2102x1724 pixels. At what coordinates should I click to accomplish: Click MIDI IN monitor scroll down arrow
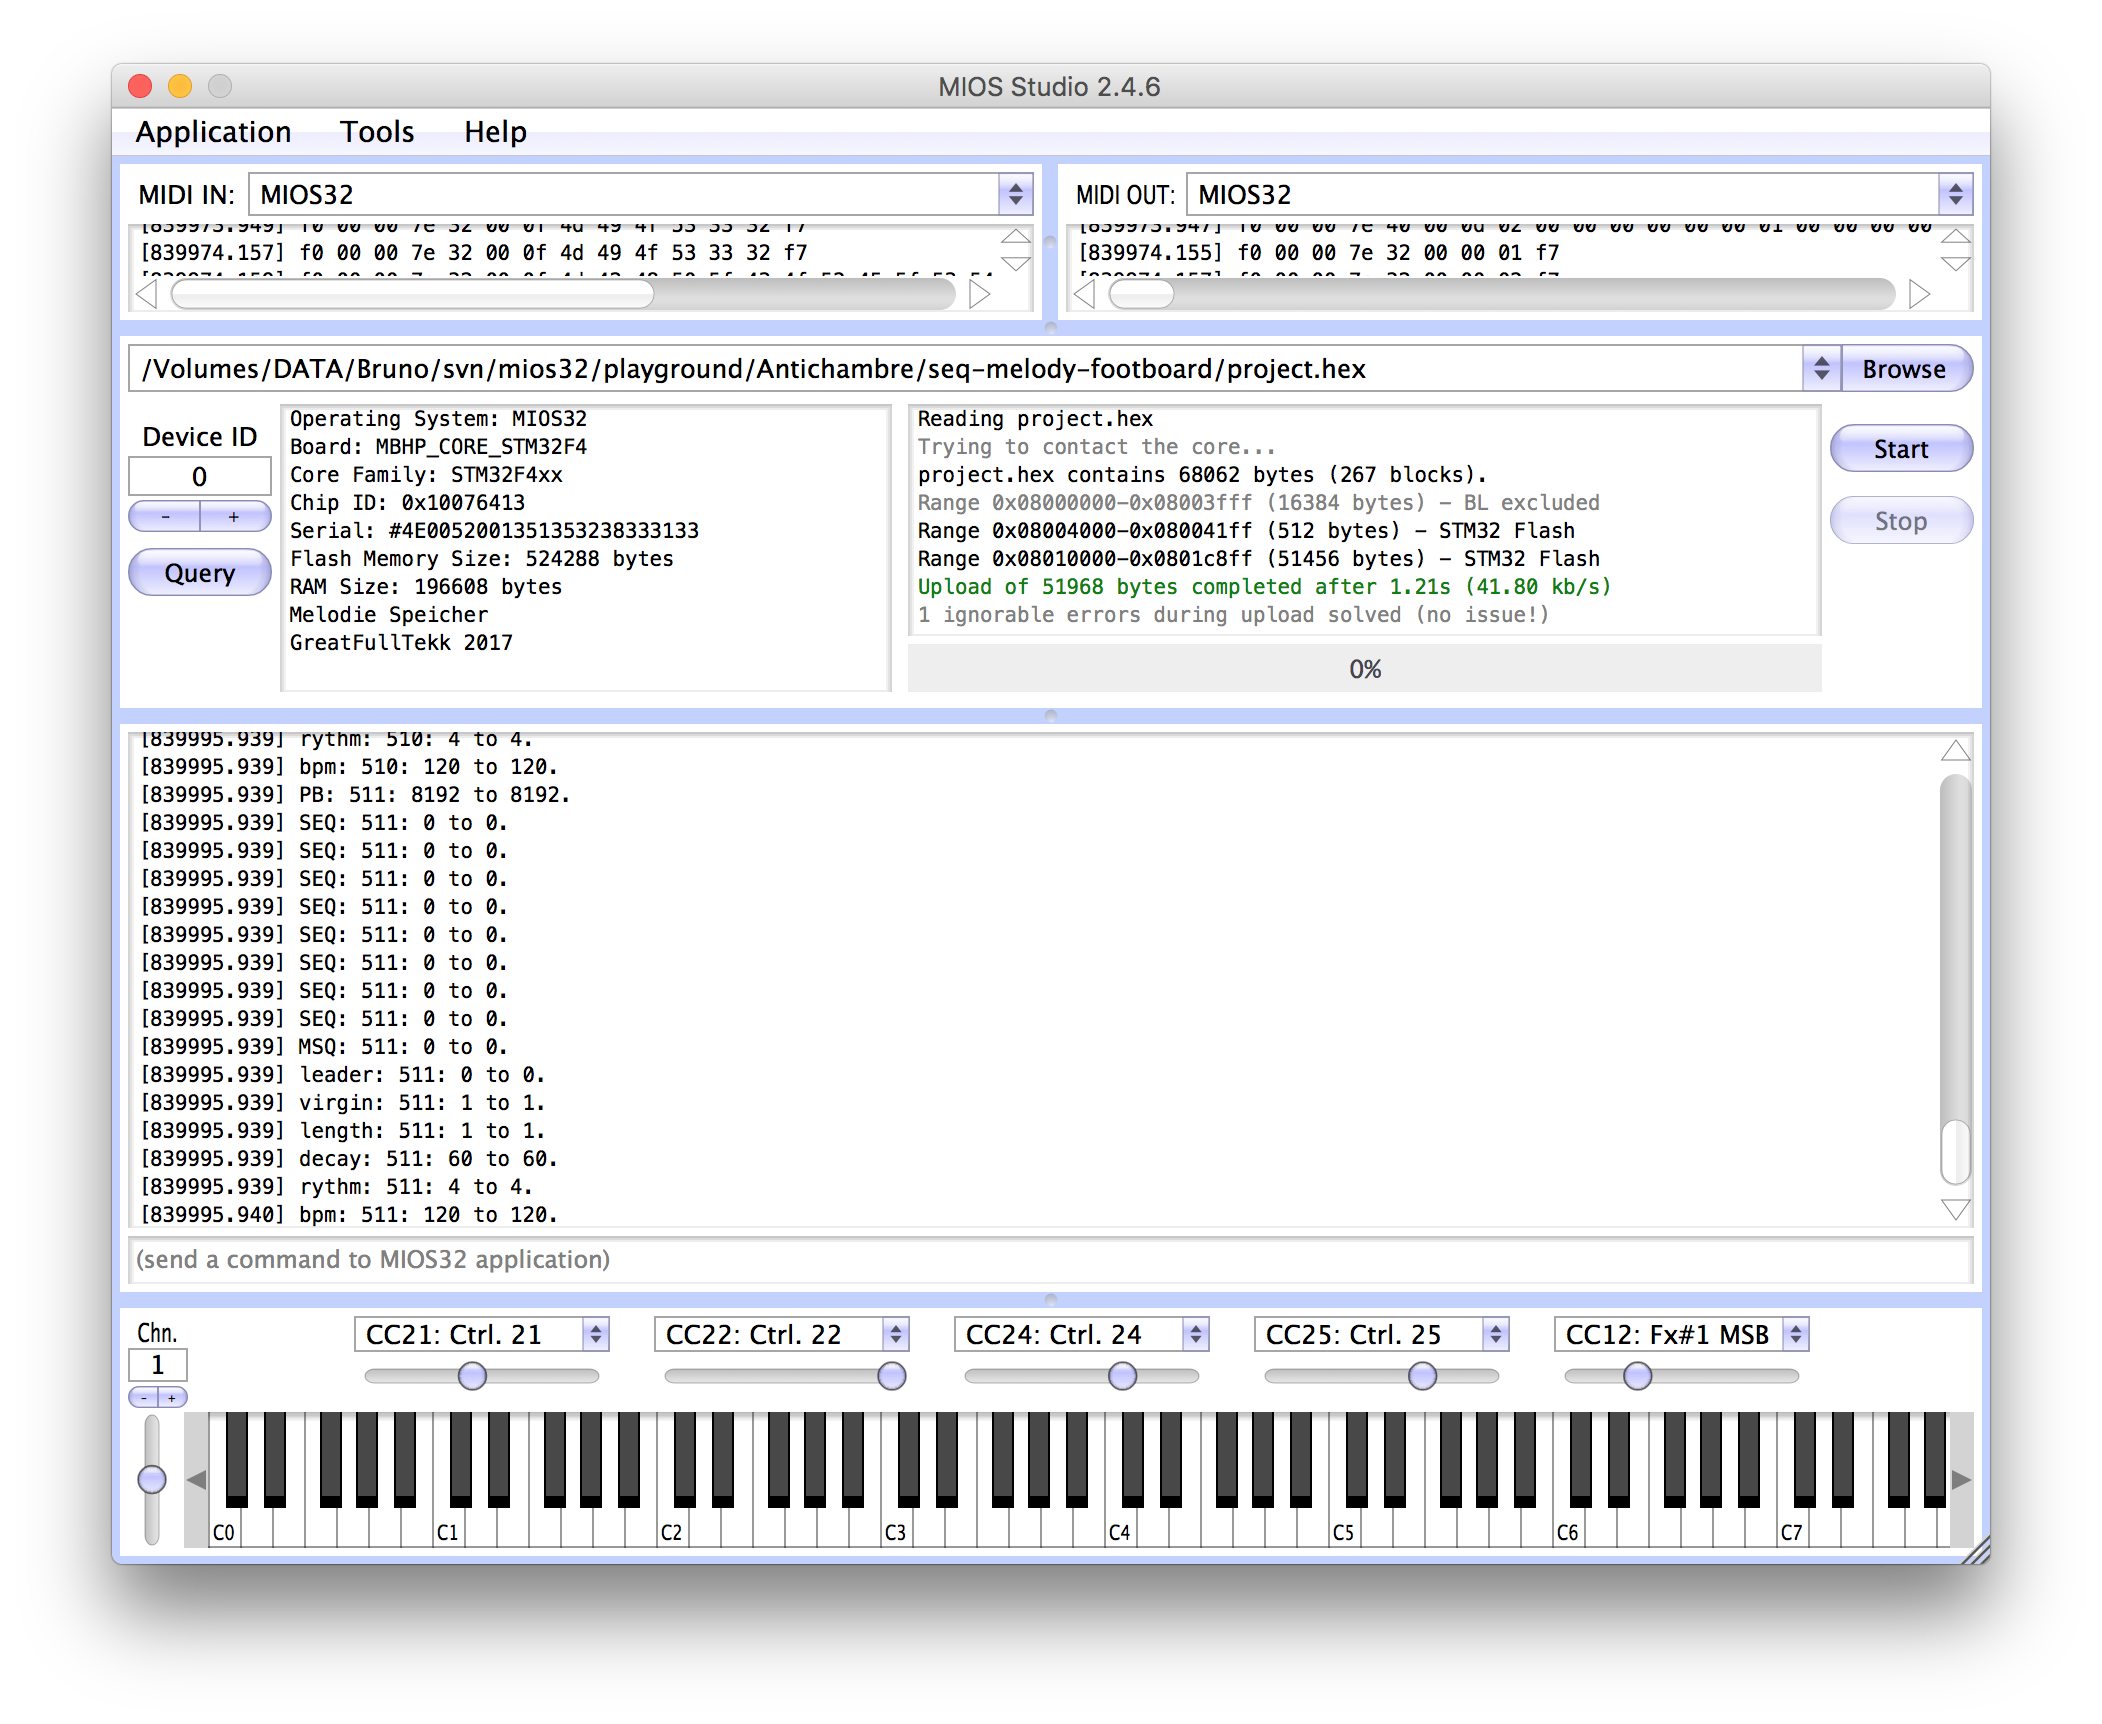[1016, 264]
